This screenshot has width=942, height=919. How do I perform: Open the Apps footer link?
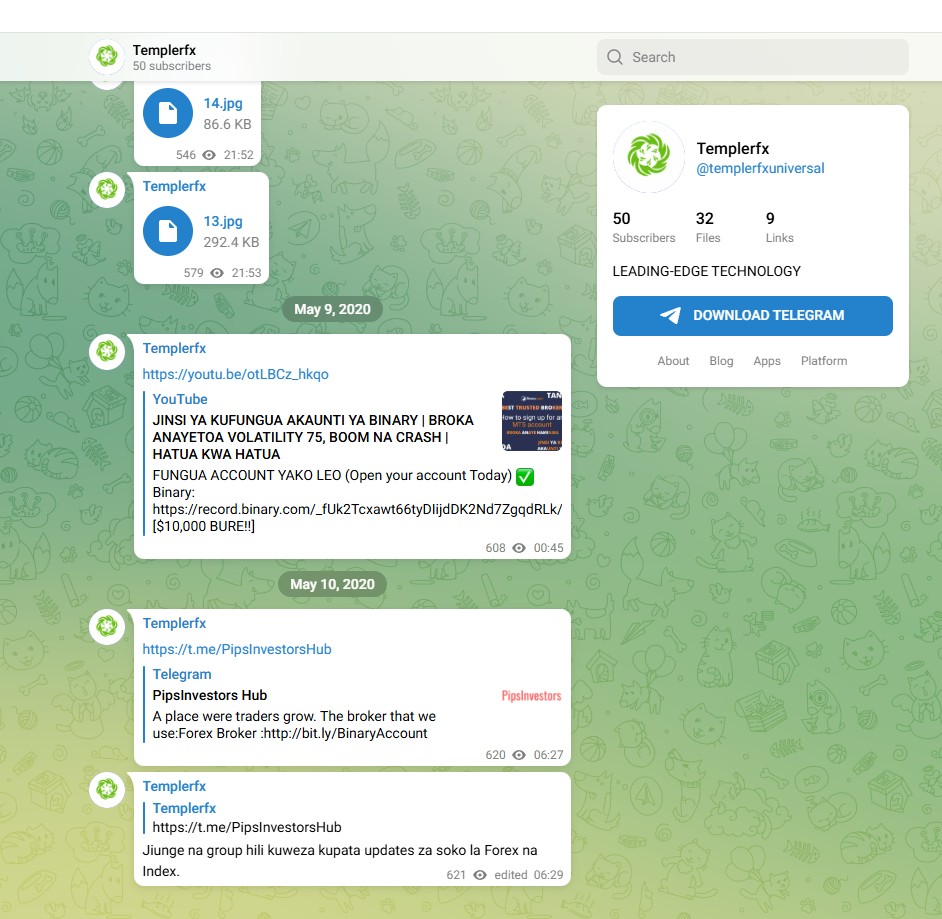pos(767,361)
